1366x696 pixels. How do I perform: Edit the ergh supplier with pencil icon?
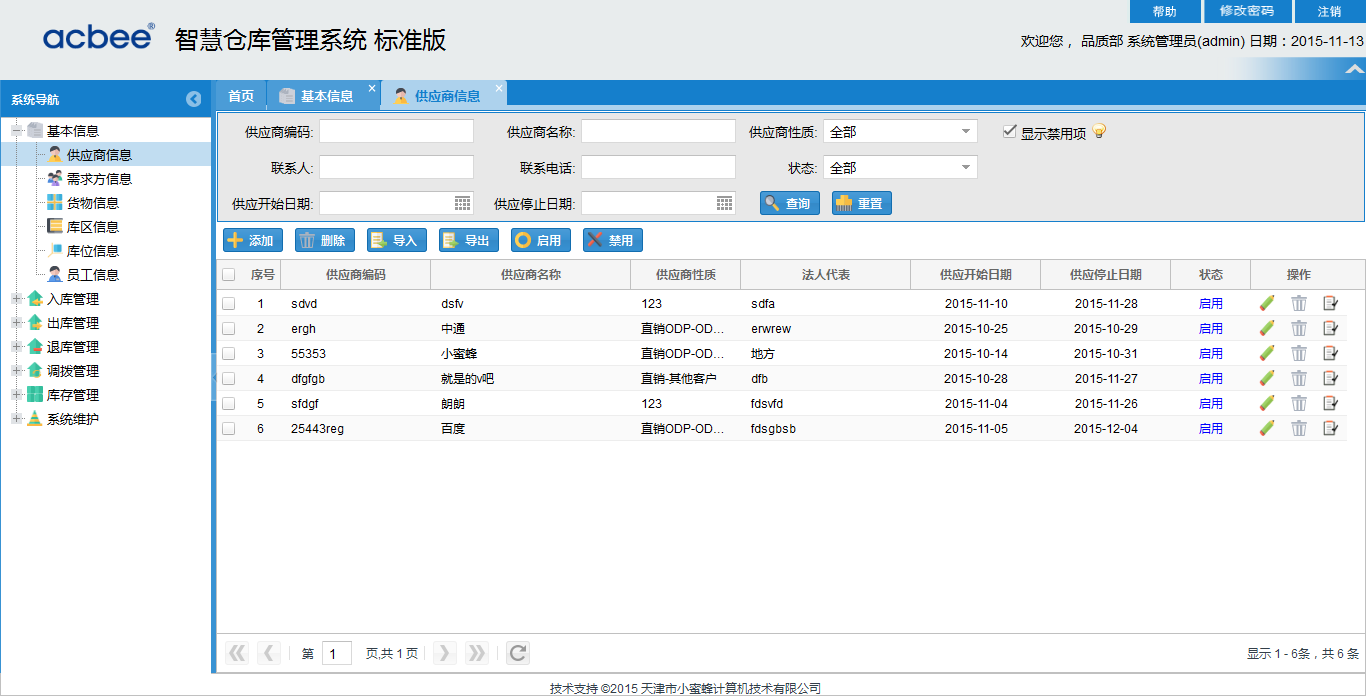[x=1267, y=328]
